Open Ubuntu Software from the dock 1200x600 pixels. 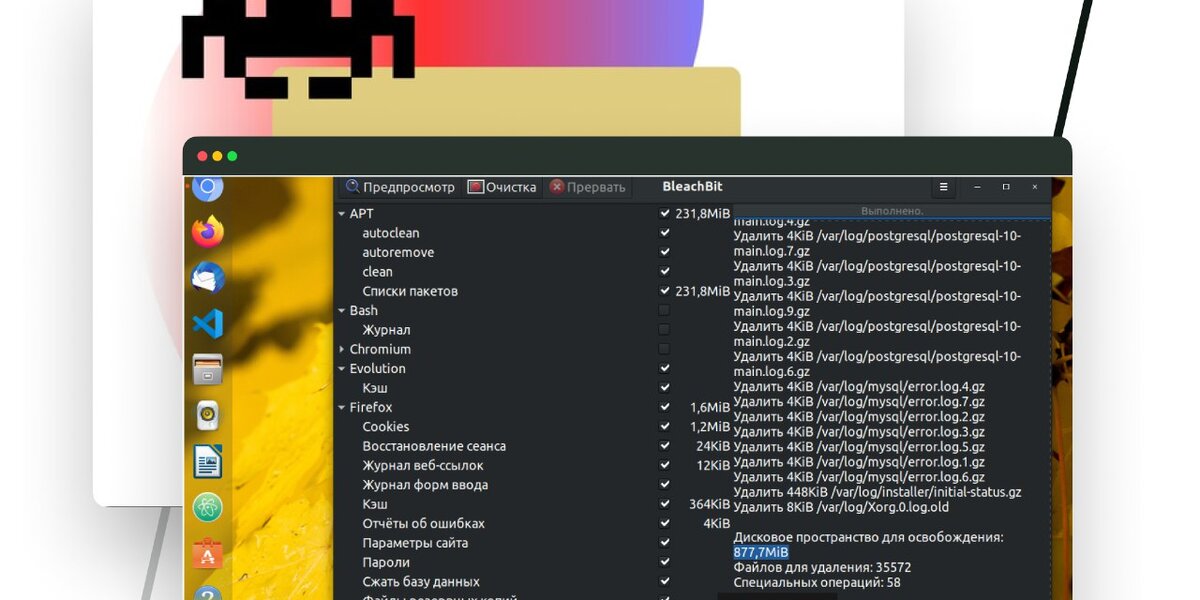208,553
